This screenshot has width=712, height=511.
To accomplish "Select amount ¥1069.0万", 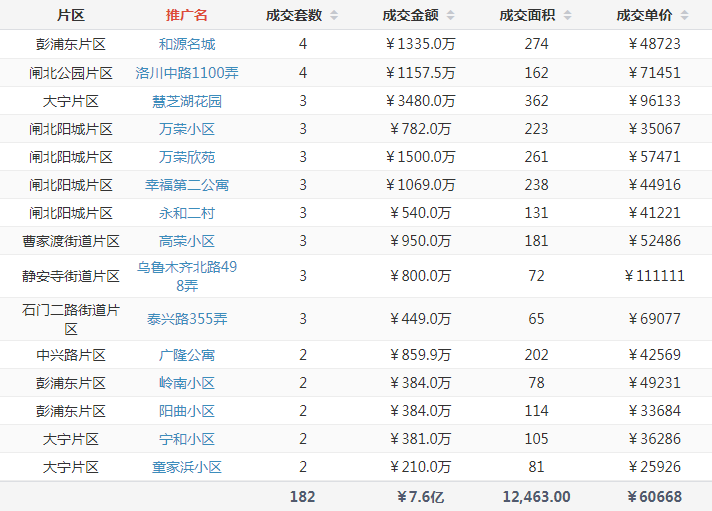I will pyautogui.click(x=420, y=185).
